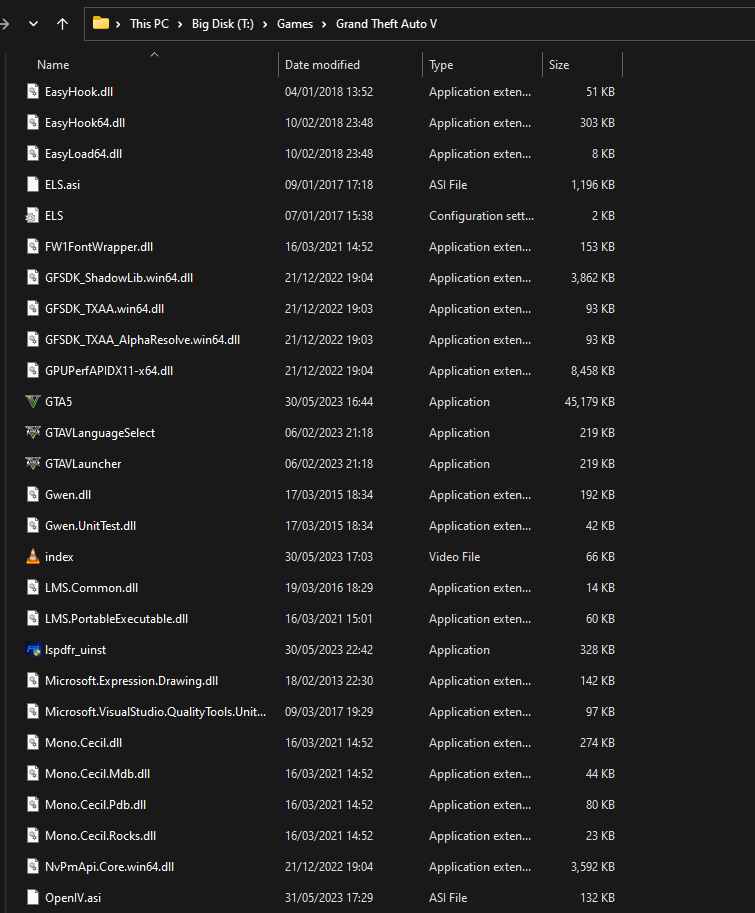The image size is (755, 913).
Task: Click ASI File type in OpenIV.asi row
Action: click(448, 898)
